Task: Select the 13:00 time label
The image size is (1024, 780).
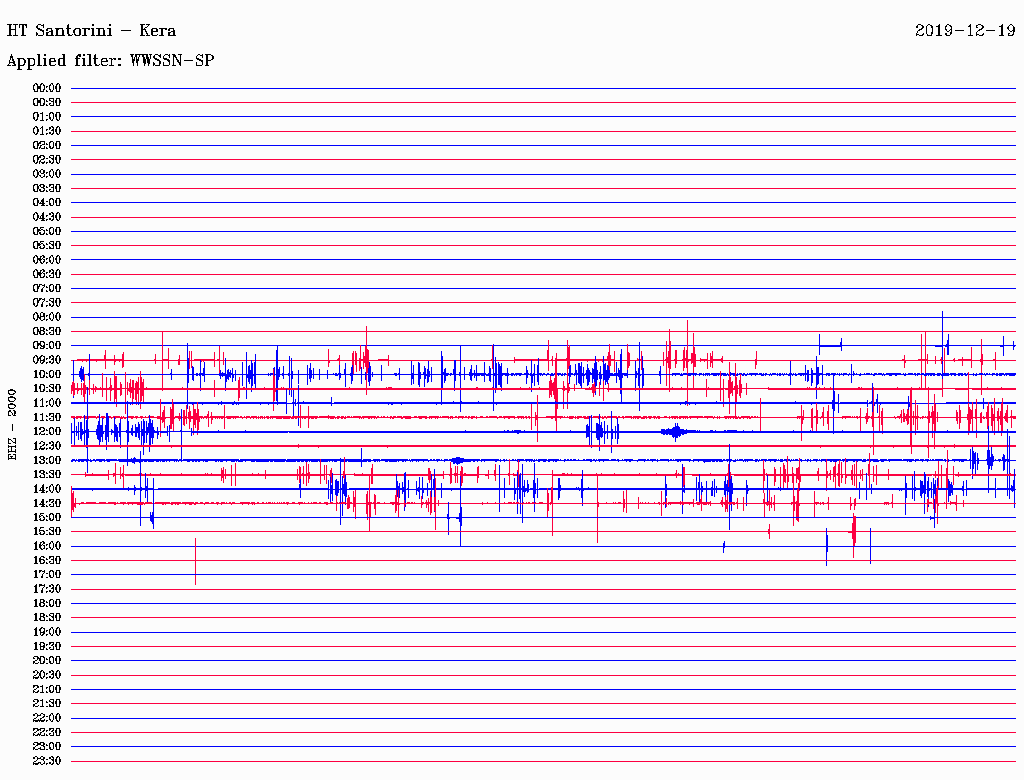Action: coord(47,461)
